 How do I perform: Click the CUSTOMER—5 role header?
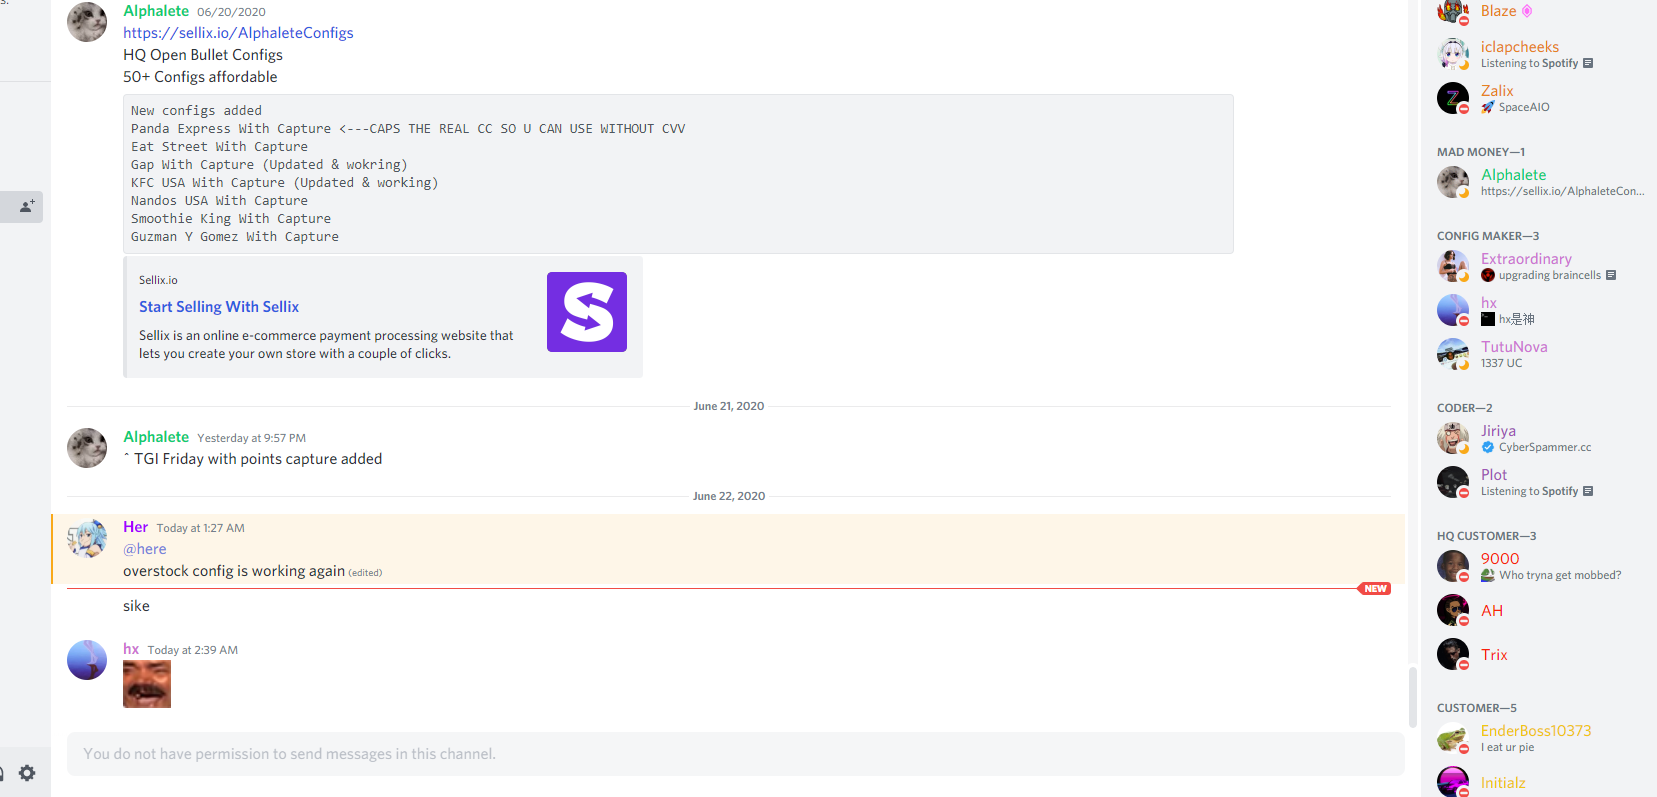(x=1477, y=708)
